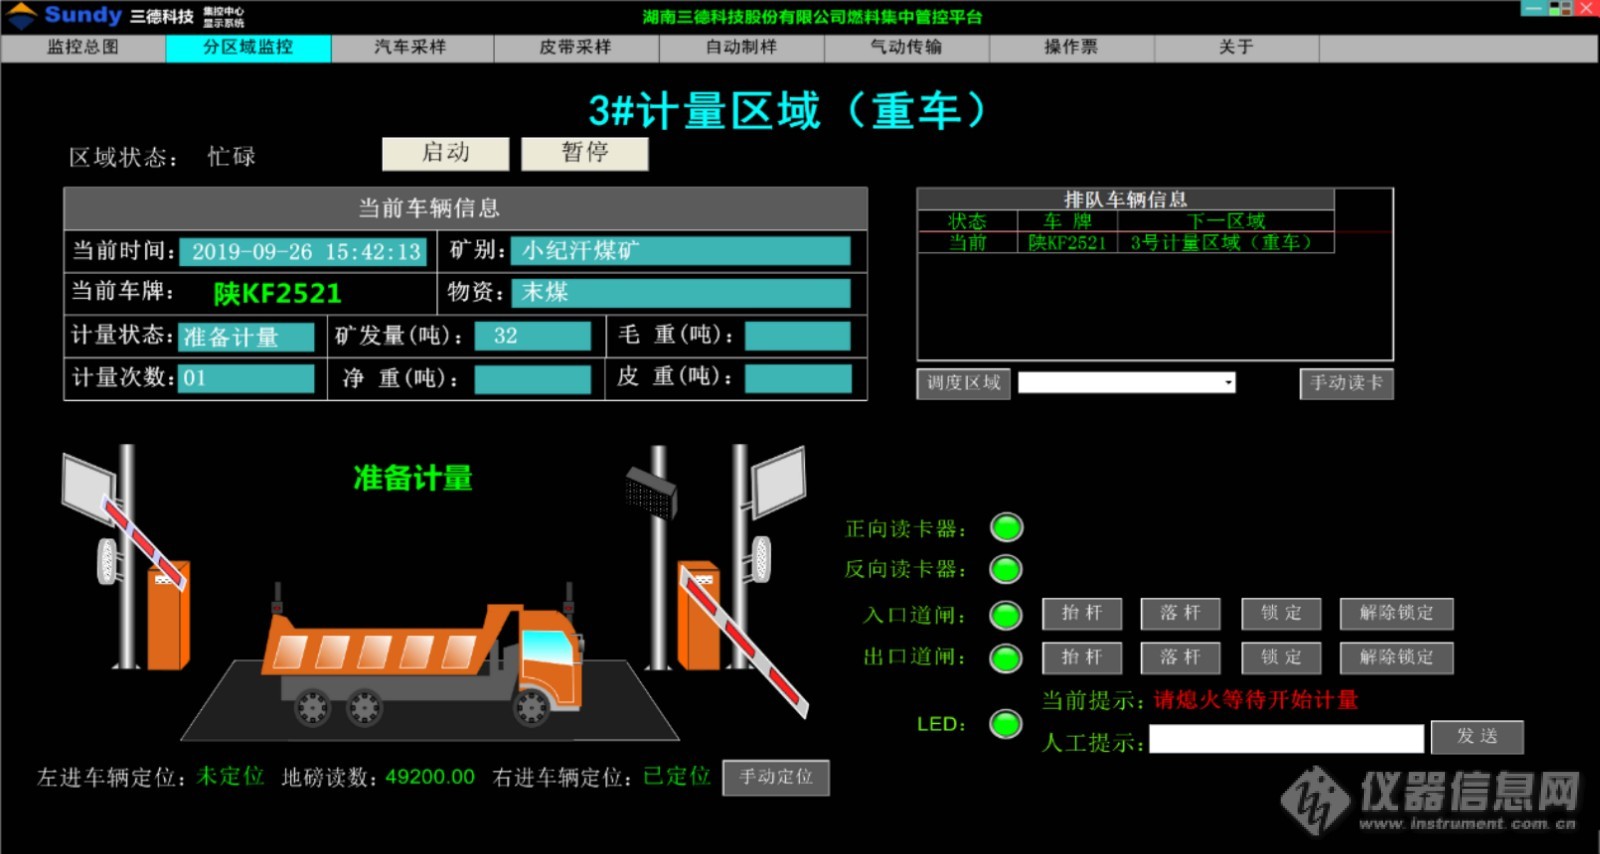Image resolution: width=1600 pixels, height=854 pixels.
Task: Go to the 自动制样 tab
Action: [x=741, y=48]
